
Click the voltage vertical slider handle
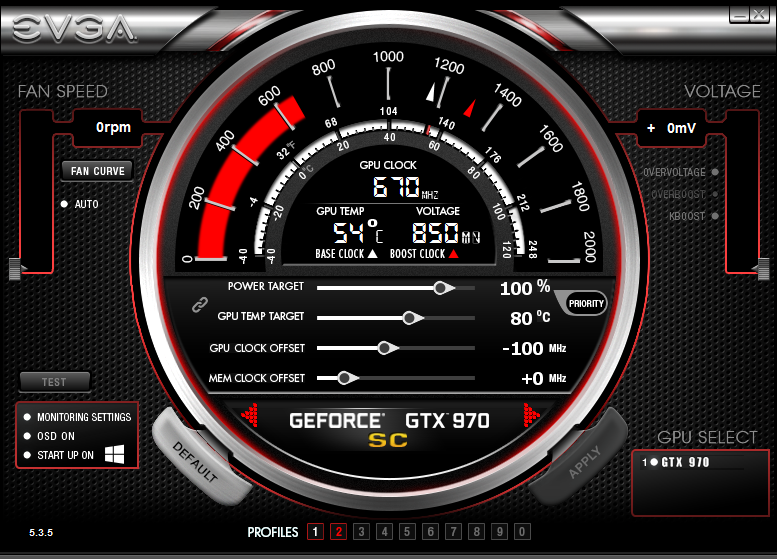[762, 269]
